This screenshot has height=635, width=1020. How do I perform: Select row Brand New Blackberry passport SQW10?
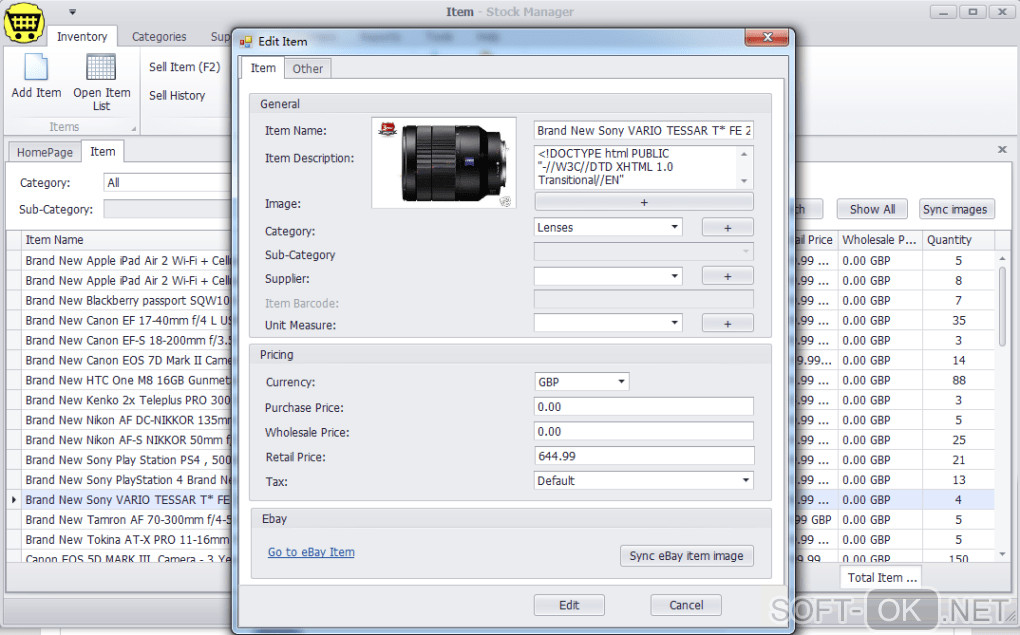coord(128,301)
